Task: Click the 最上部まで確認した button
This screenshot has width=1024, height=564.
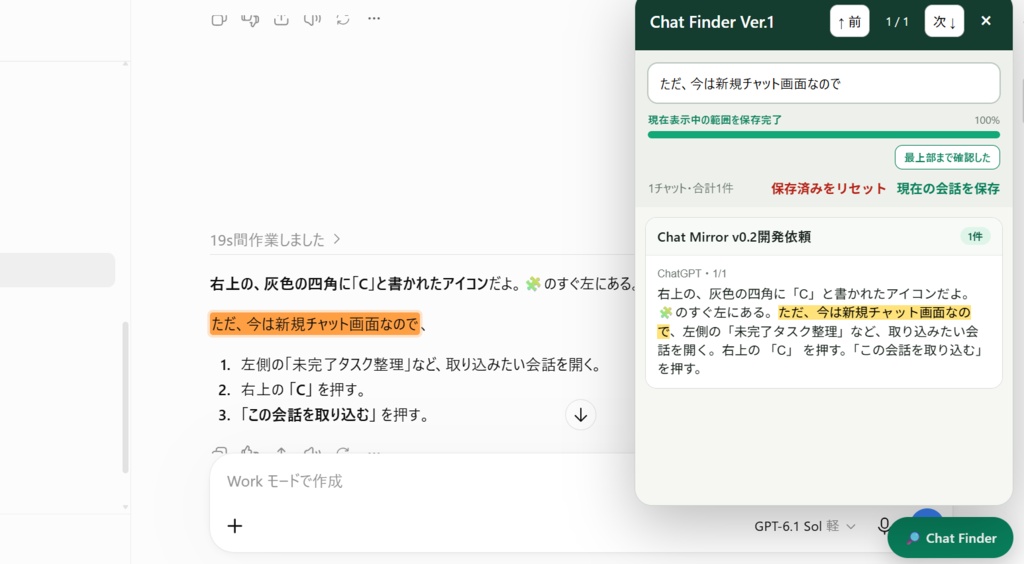Action: click(947, 157)
